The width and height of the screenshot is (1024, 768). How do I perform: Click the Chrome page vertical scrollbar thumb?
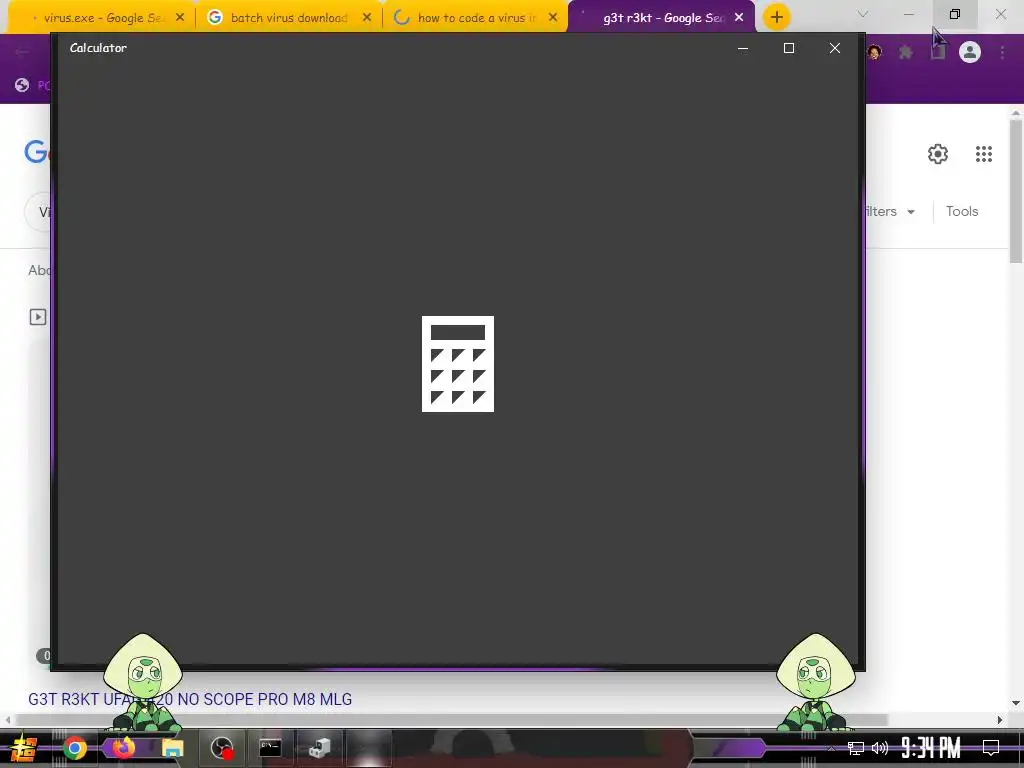(x=1016, y=191)
